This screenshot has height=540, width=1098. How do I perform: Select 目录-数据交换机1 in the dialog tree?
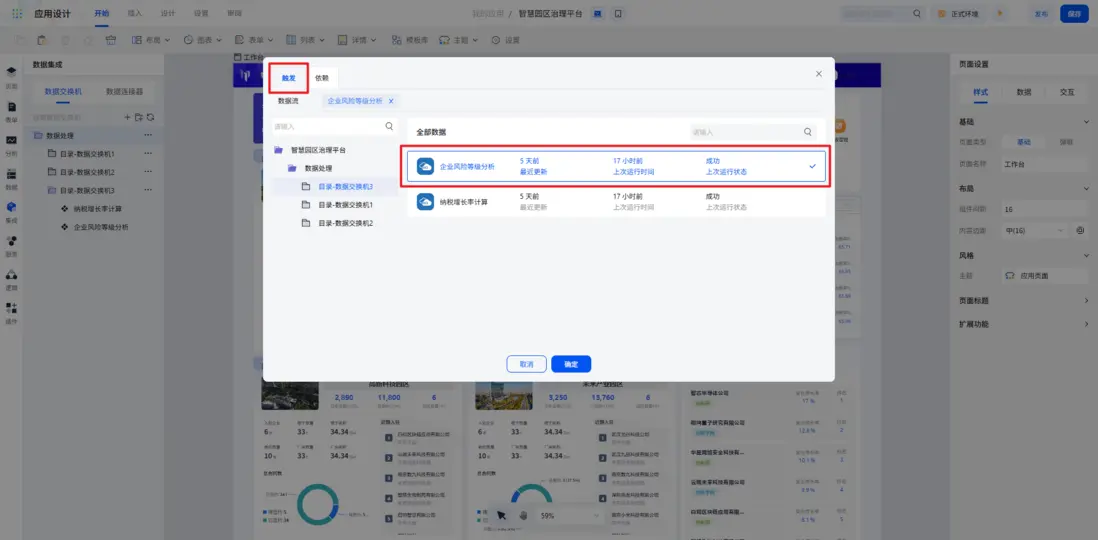pos(345,205)
